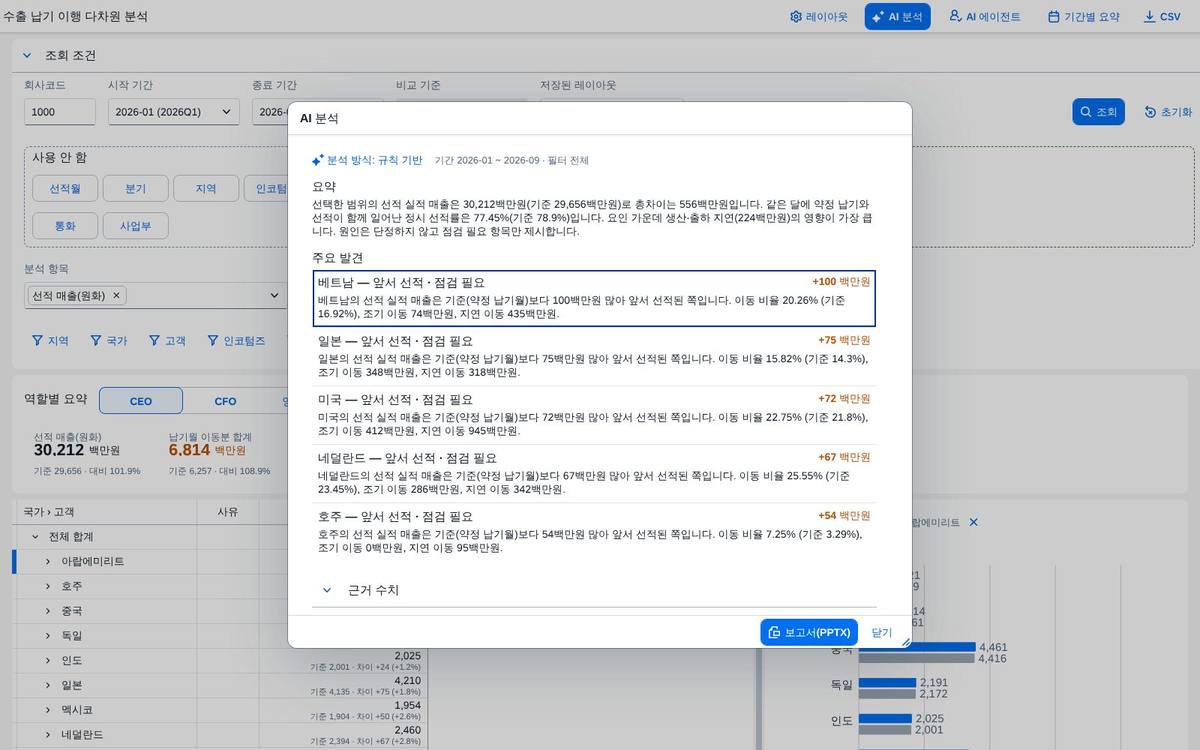Generate the 보고서(PPTX) report
This screenshot has height=750, width=1200.
click(809, 633)
